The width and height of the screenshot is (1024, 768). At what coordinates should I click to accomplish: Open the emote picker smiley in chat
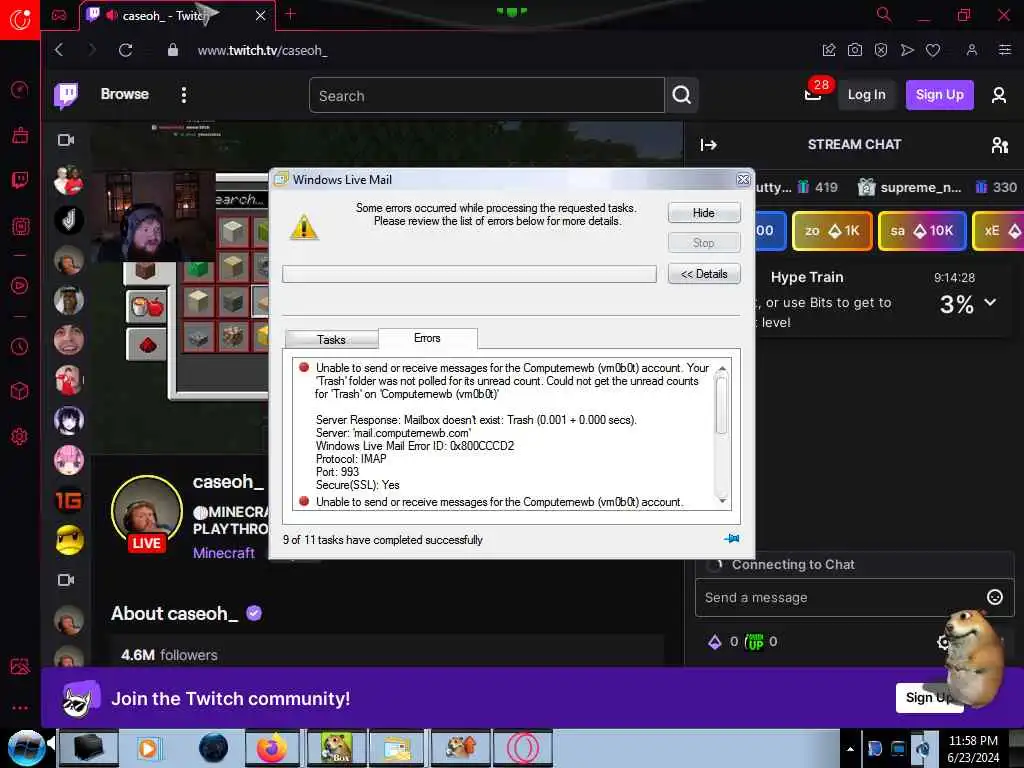click(995, 597)
